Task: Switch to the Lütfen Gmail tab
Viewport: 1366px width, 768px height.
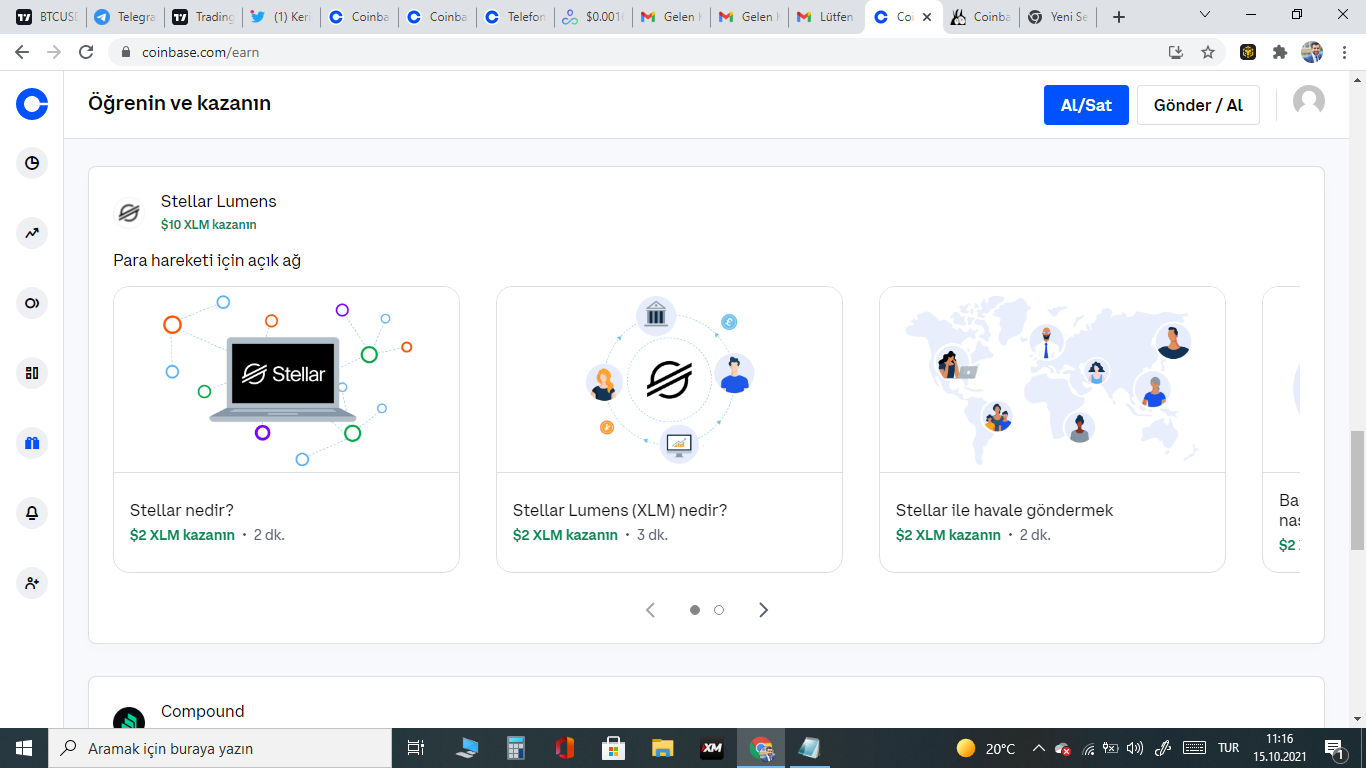Action: [x=826, y=17]
